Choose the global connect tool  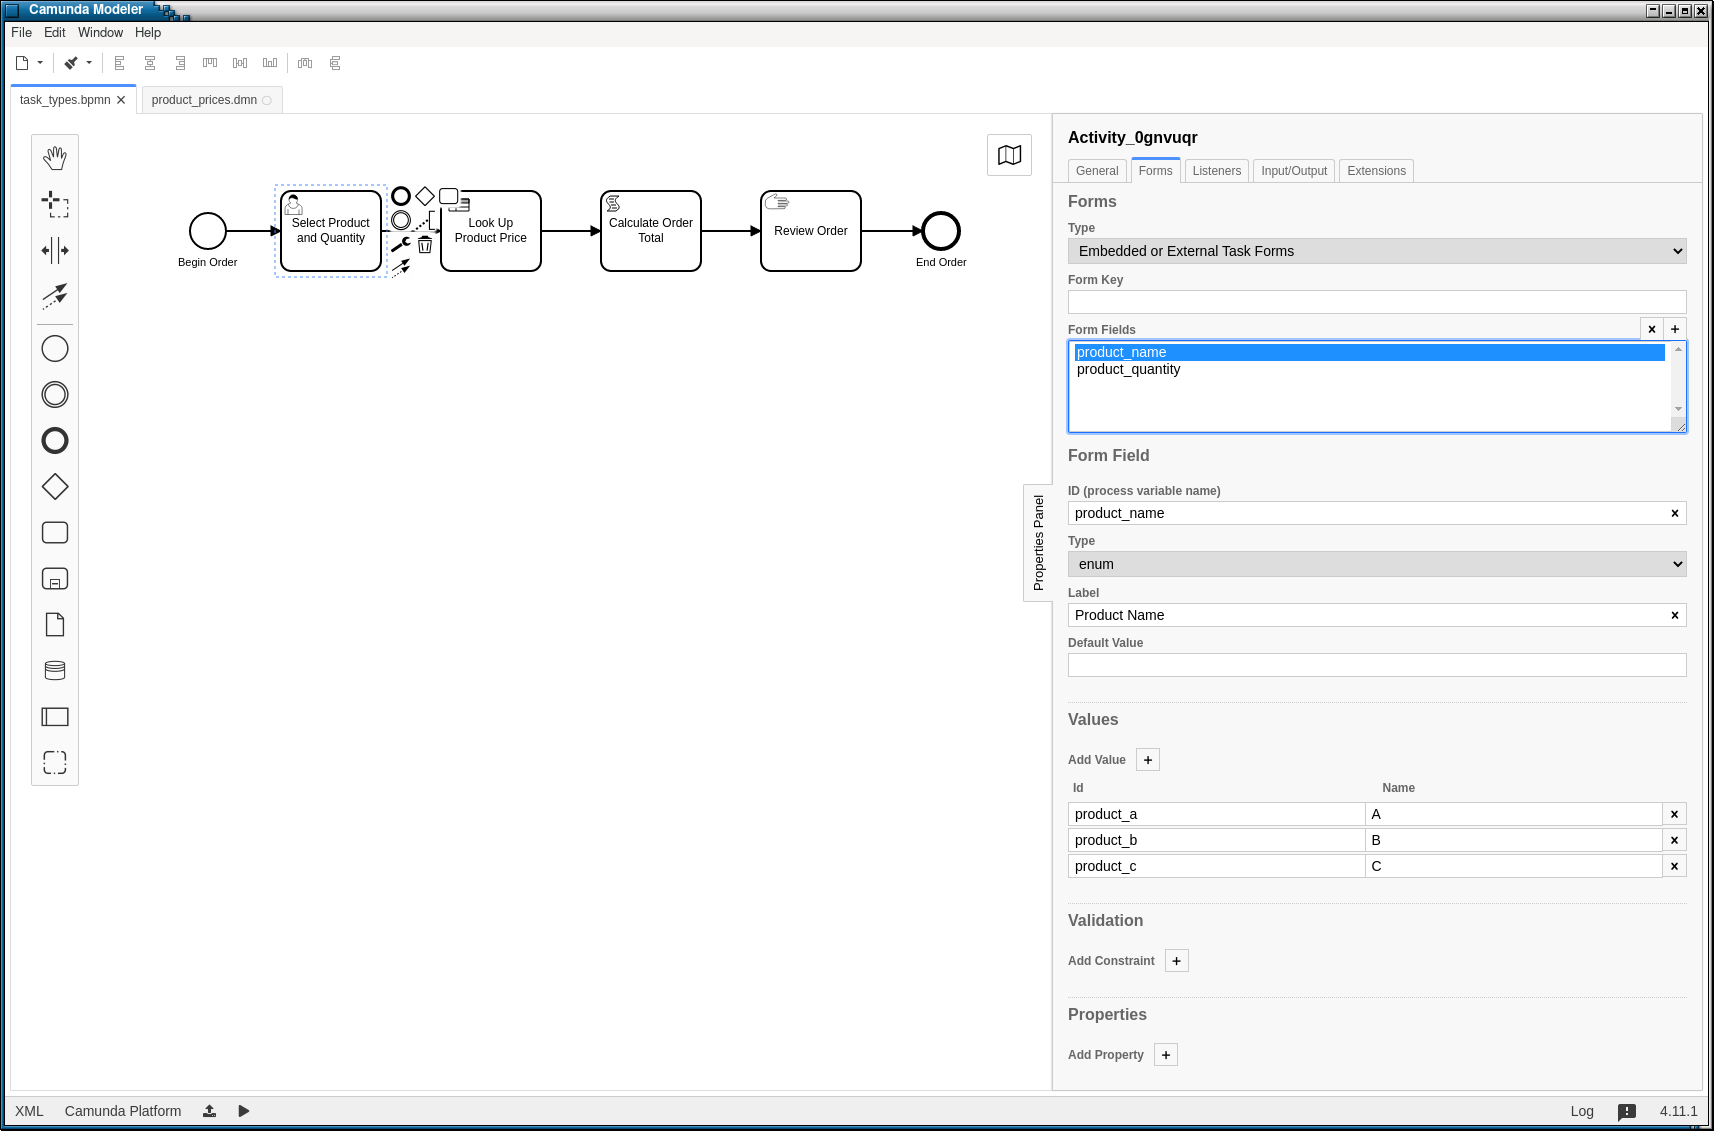click(55, 296)
